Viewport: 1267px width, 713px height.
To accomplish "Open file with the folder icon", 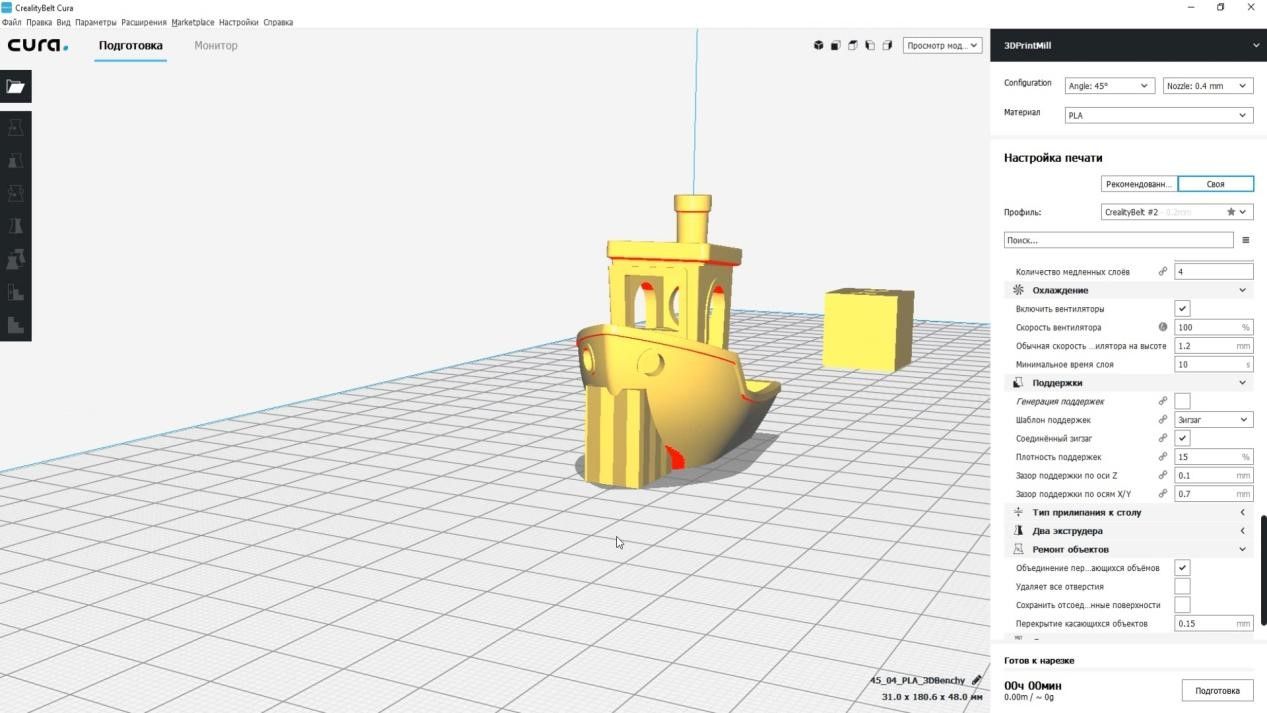I will [x=15, y=86].
